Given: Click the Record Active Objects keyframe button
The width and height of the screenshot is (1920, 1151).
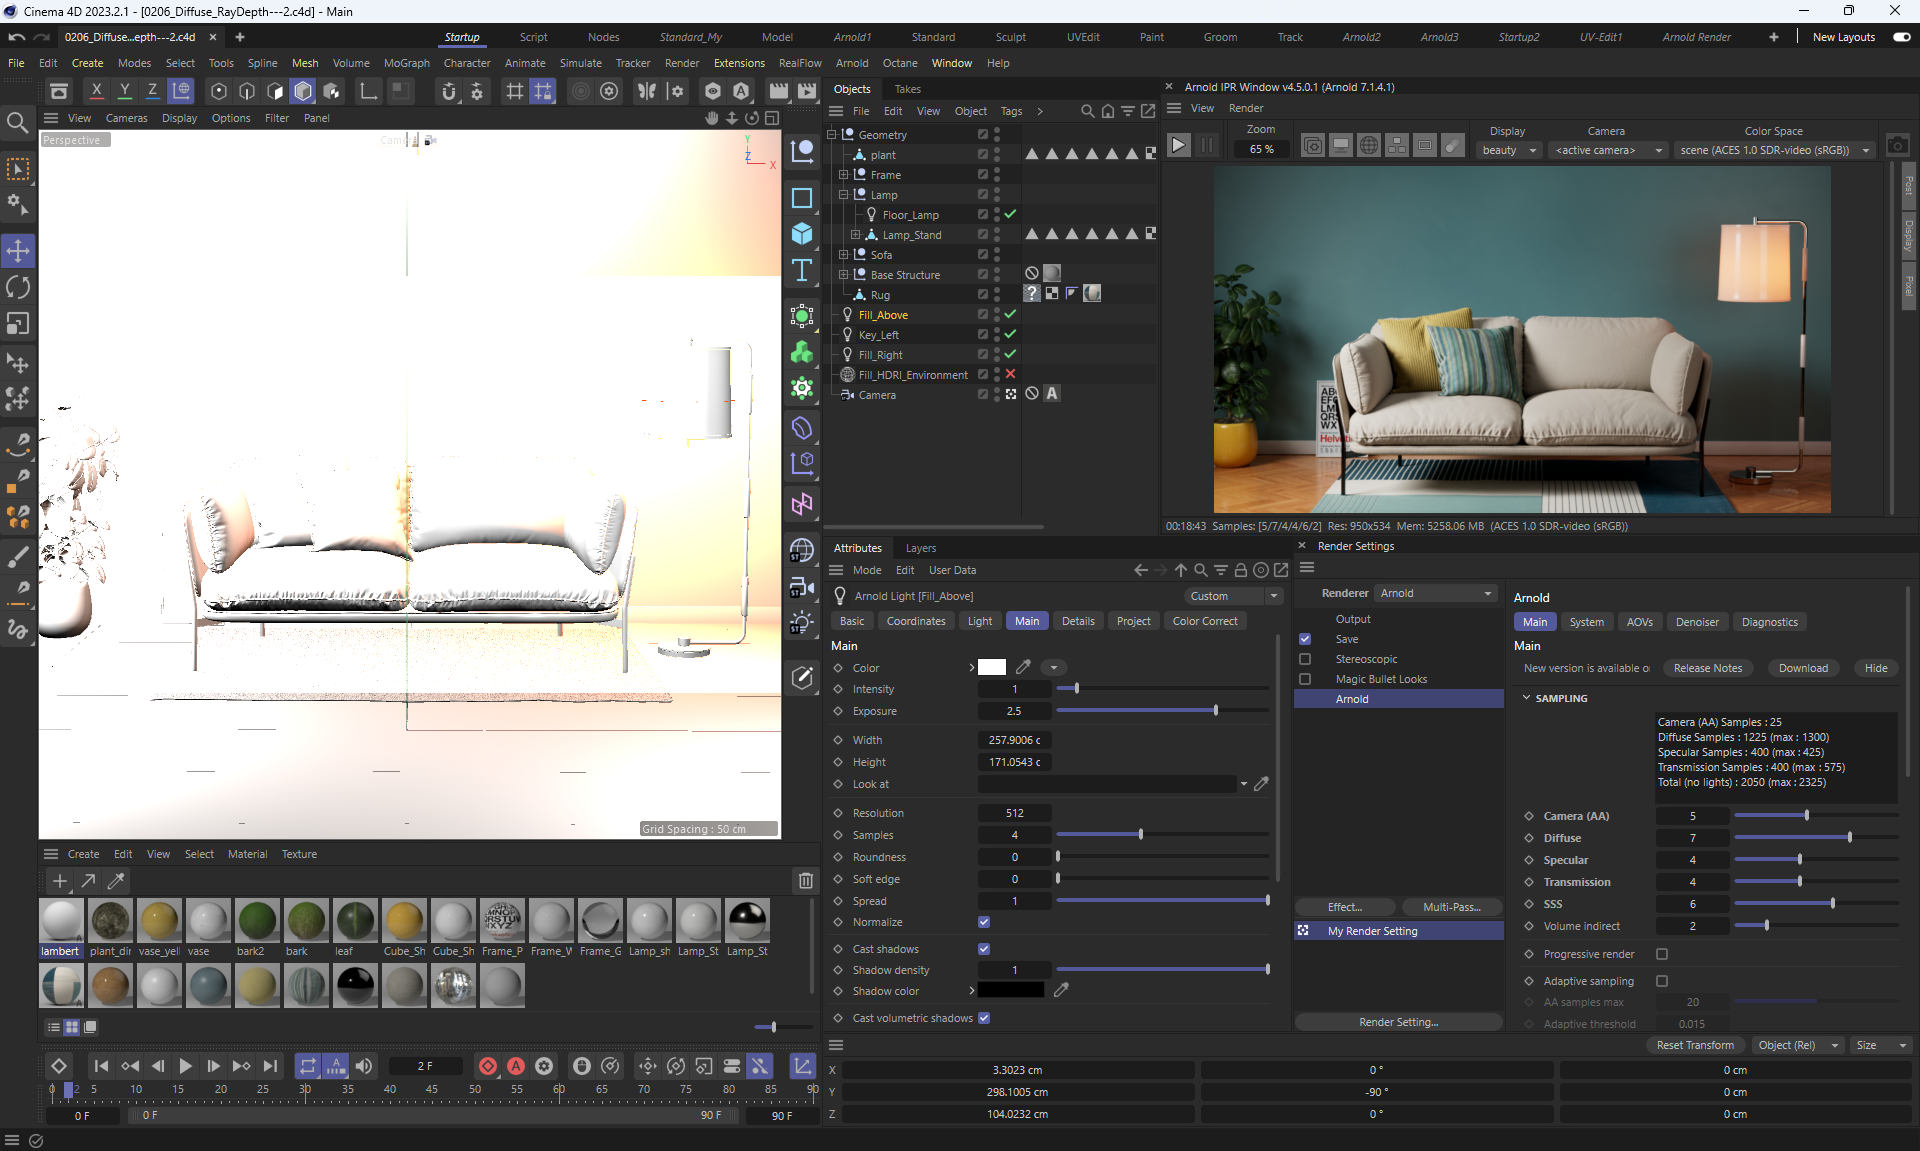Looking at the screenshot, I should pos(488,1066).
